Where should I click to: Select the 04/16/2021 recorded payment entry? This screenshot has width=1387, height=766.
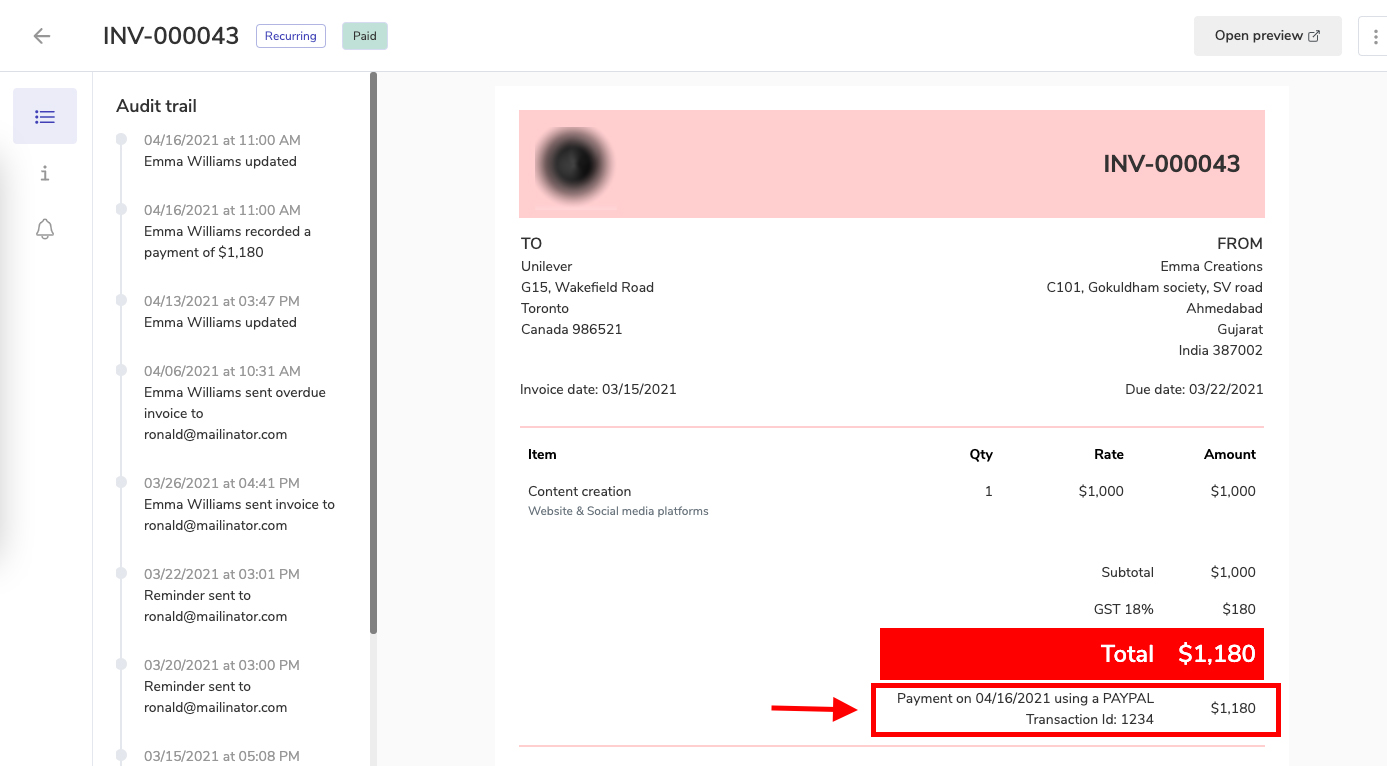point(227,232)
